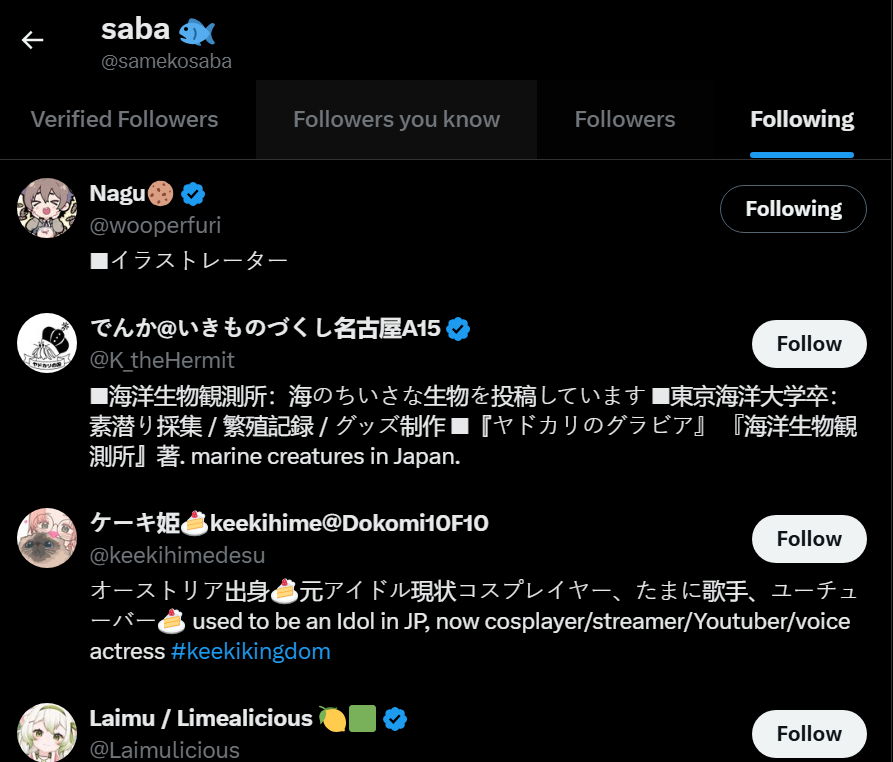Toggle the Following button for Nagu
This screenshot has height=762, width=893.
[793, 209]
